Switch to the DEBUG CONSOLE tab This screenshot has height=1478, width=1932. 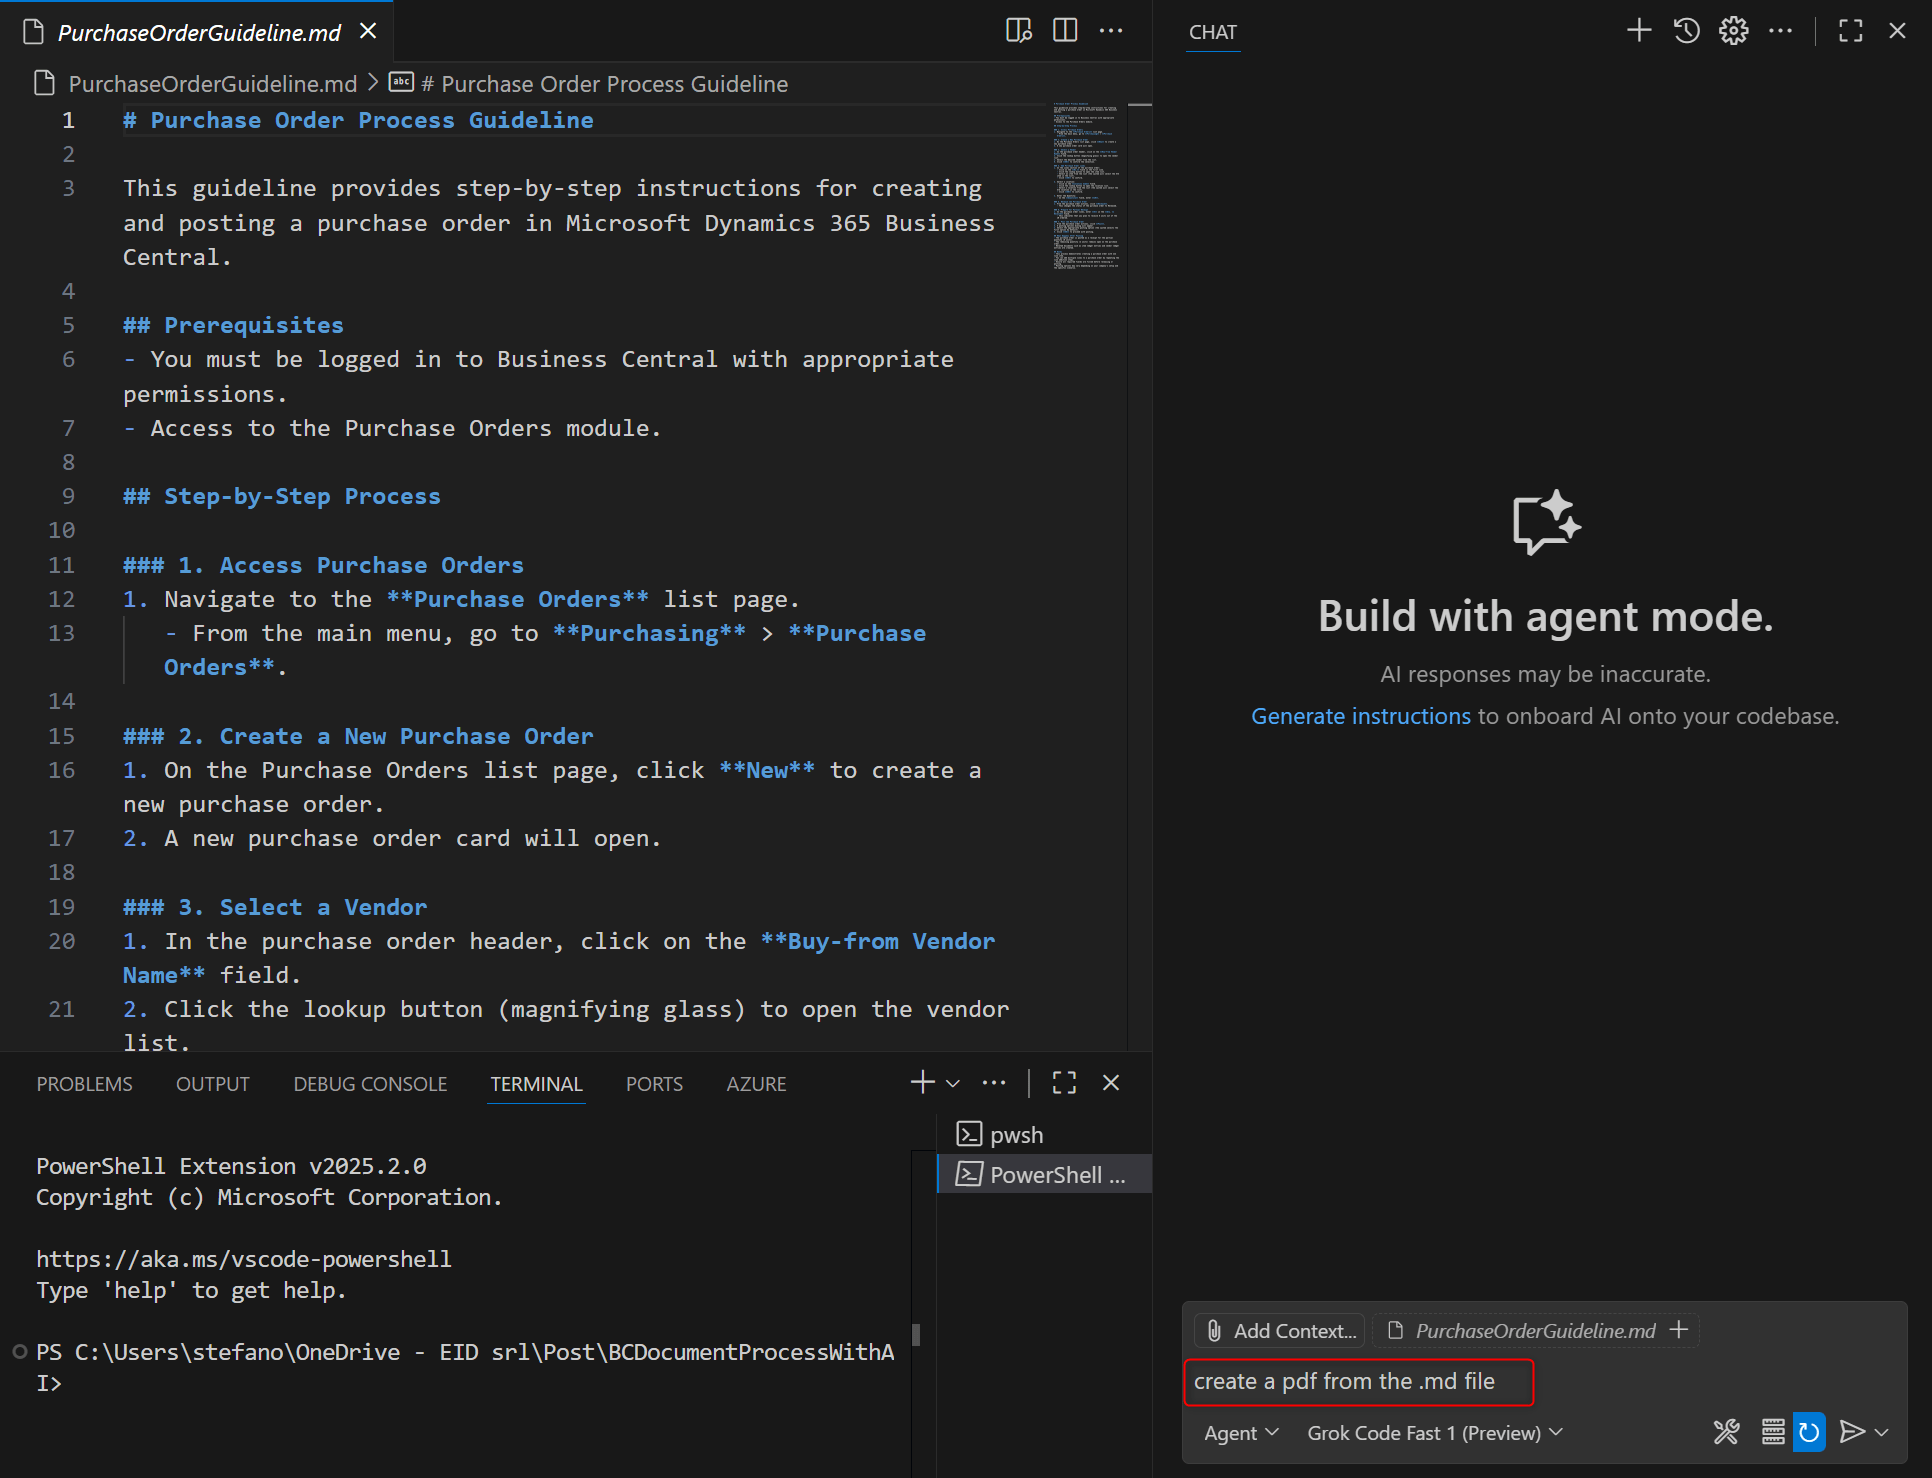pyautogui.click(x=370, y=1084)
